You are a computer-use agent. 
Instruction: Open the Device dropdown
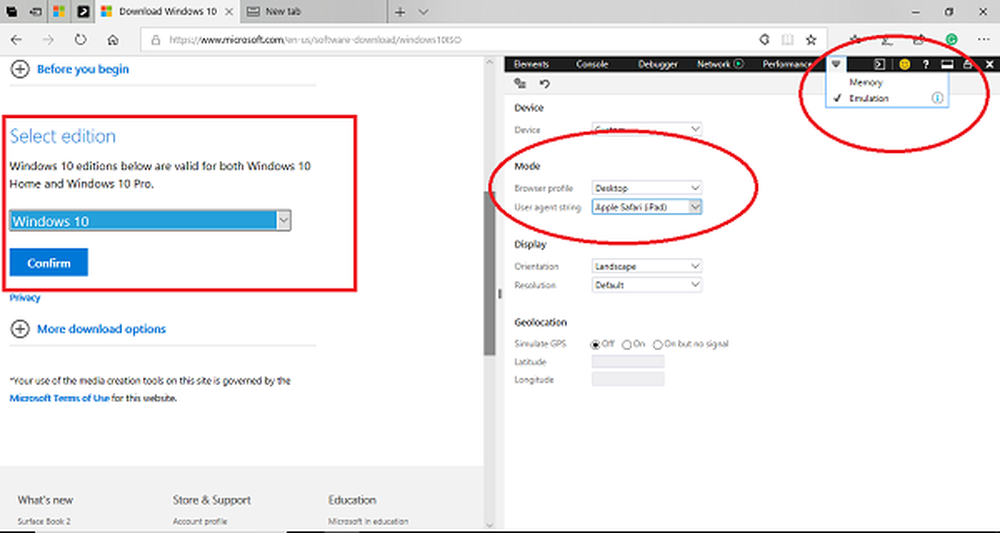(x=647, y=129)
